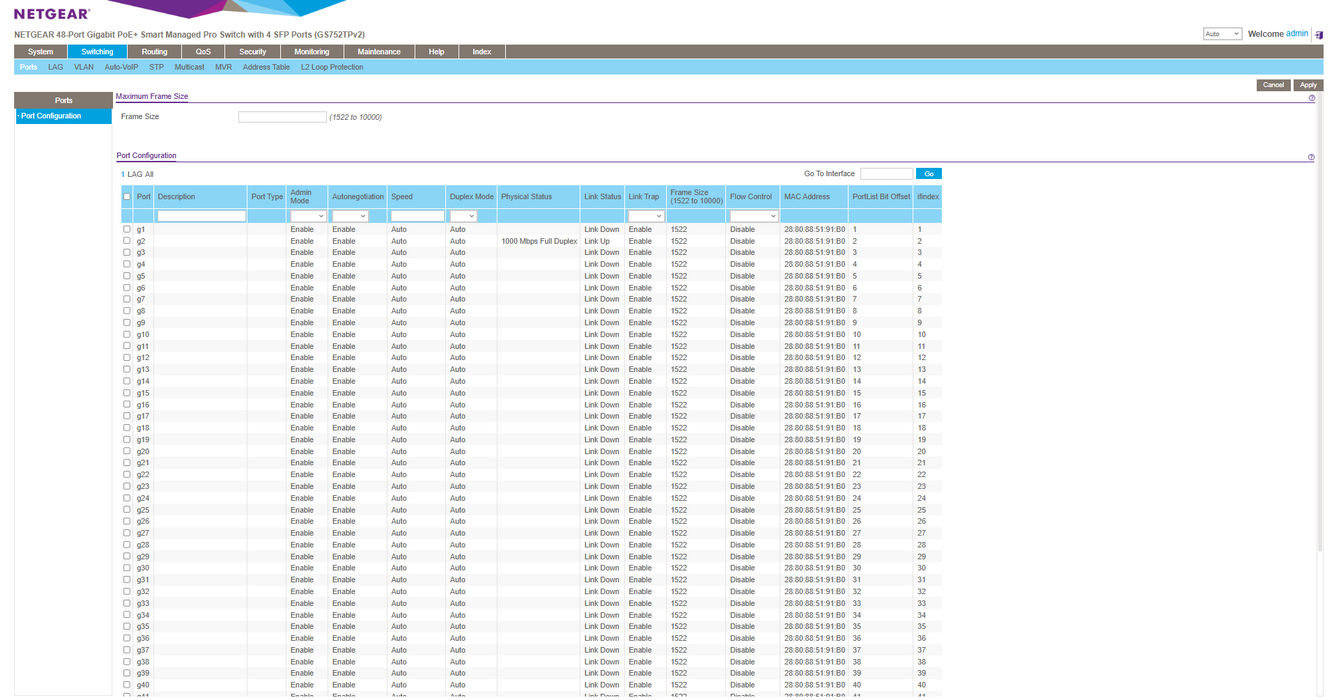Check the box for port g10
The width and height of the screenshot is (1337, 700).
point(127,334)
